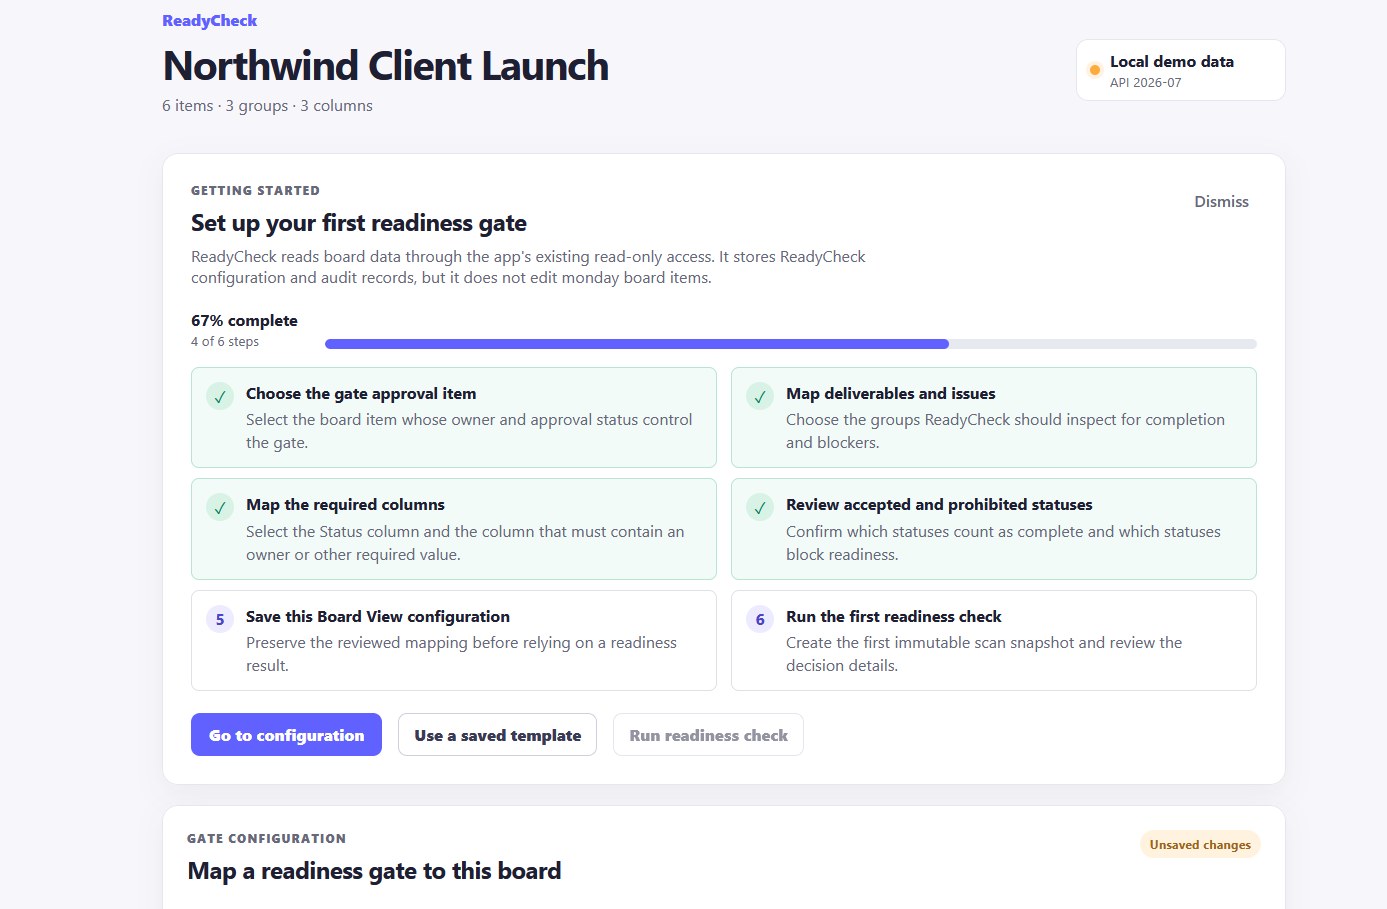This screenshot has height=909, width=1387.
Task: Click Map a readiness gate to this board heading
Action: [x=375, y=871]
